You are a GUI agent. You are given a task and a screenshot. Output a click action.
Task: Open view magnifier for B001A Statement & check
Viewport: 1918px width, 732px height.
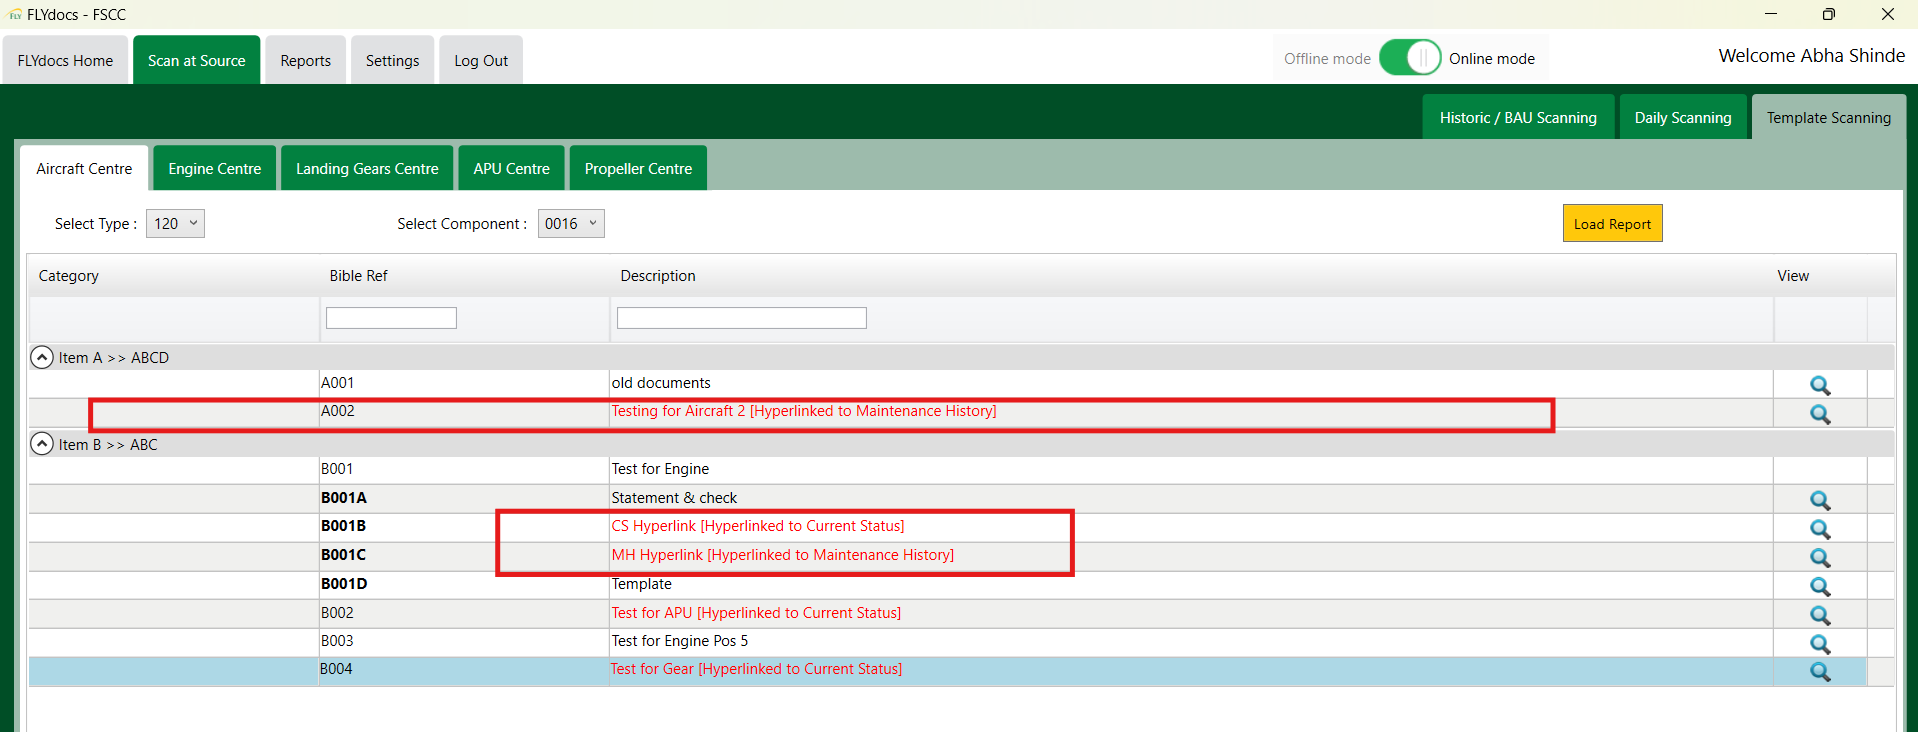tap(1820, 500)
